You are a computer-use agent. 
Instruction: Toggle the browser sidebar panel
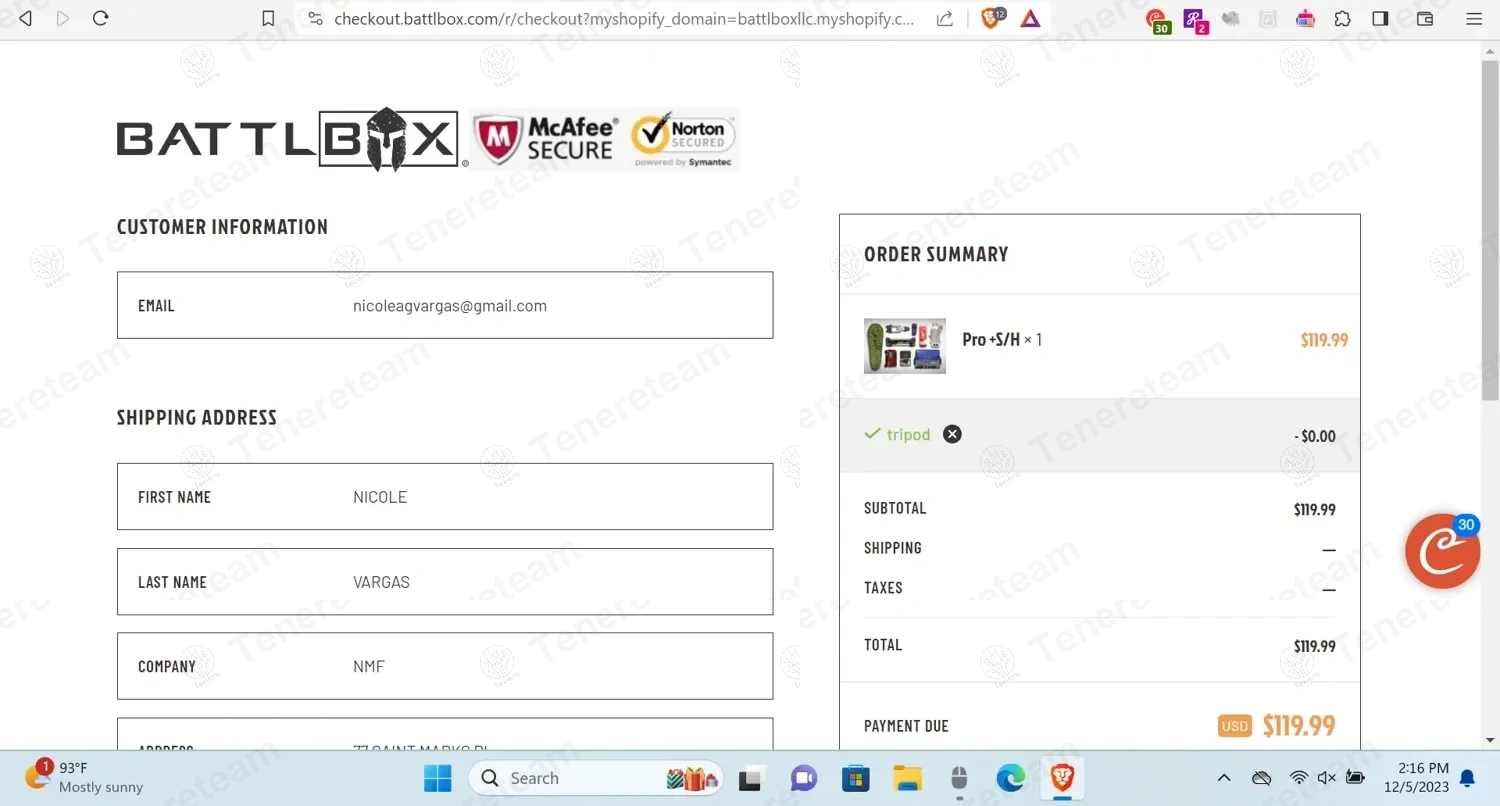tap(1381, 19)
